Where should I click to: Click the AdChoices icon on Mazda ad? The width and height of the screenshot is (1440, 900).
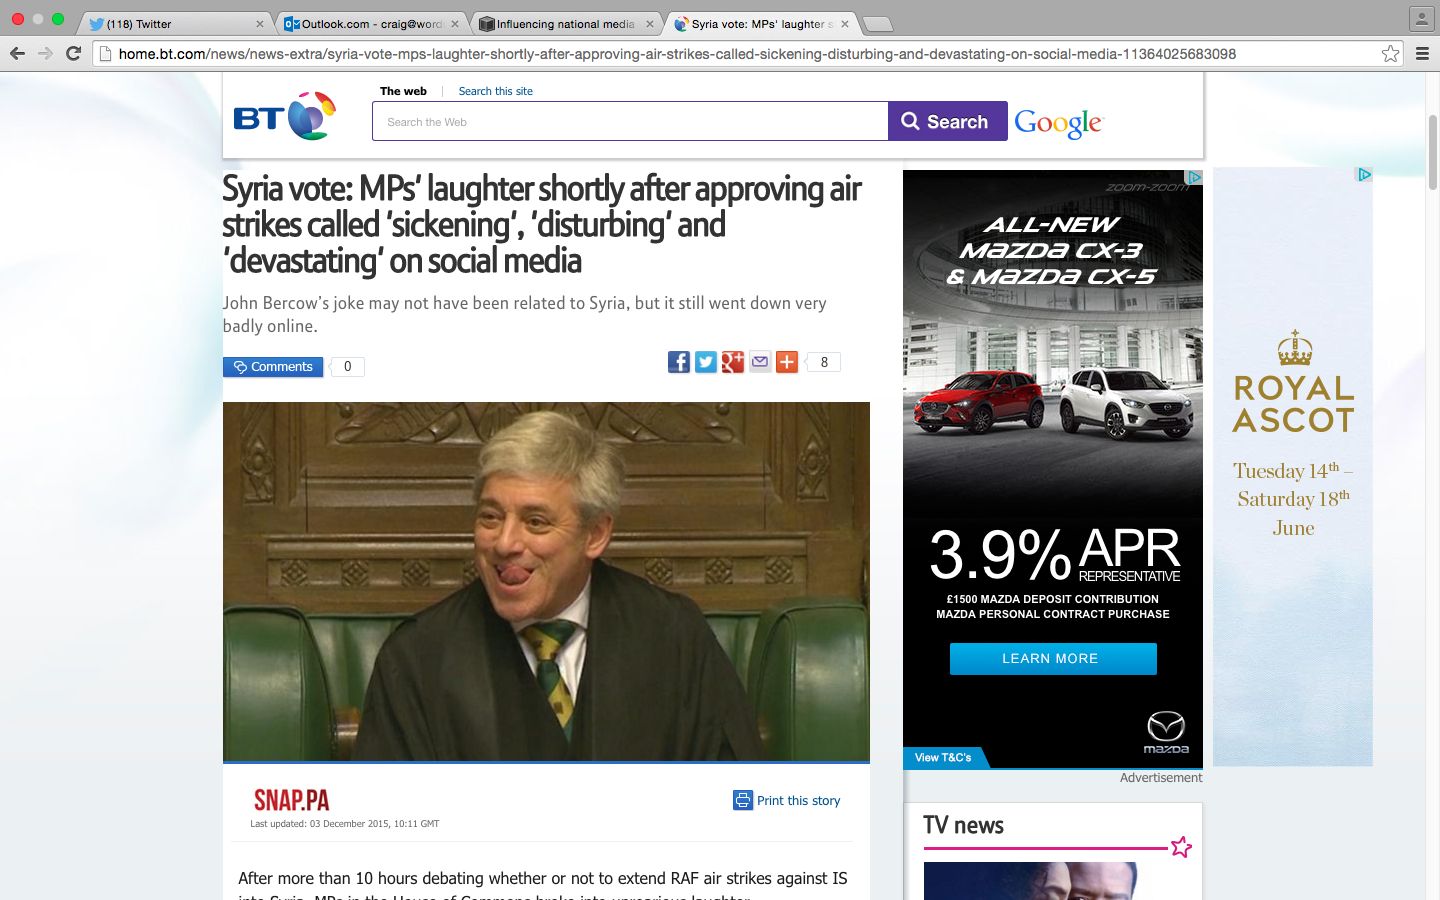[1194, 177]
